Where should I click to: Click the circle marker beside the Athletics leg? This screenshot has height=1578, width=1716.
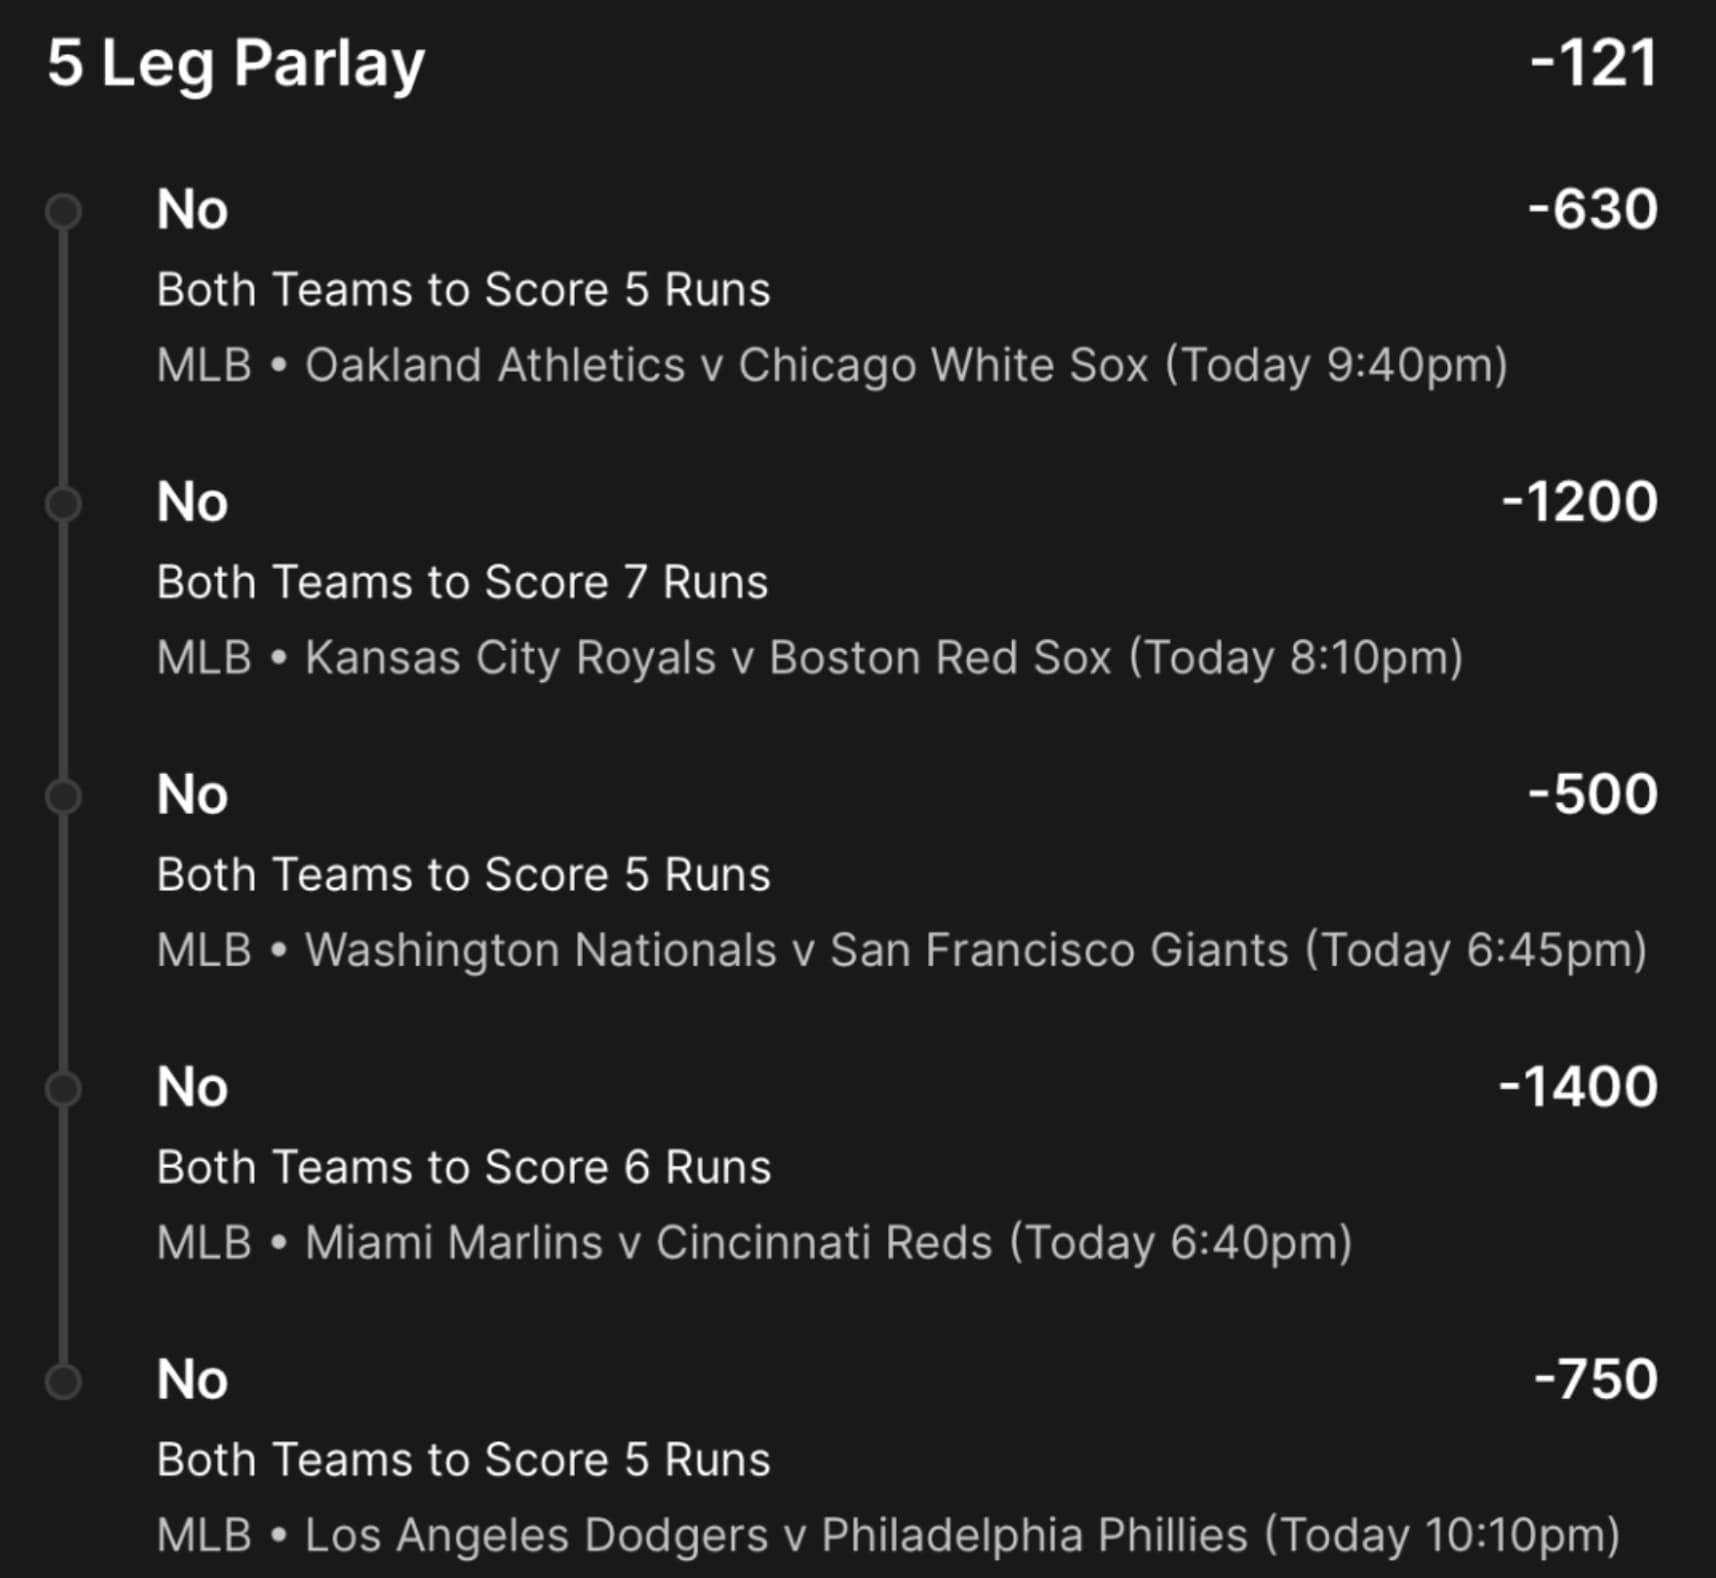coord(63,211)
